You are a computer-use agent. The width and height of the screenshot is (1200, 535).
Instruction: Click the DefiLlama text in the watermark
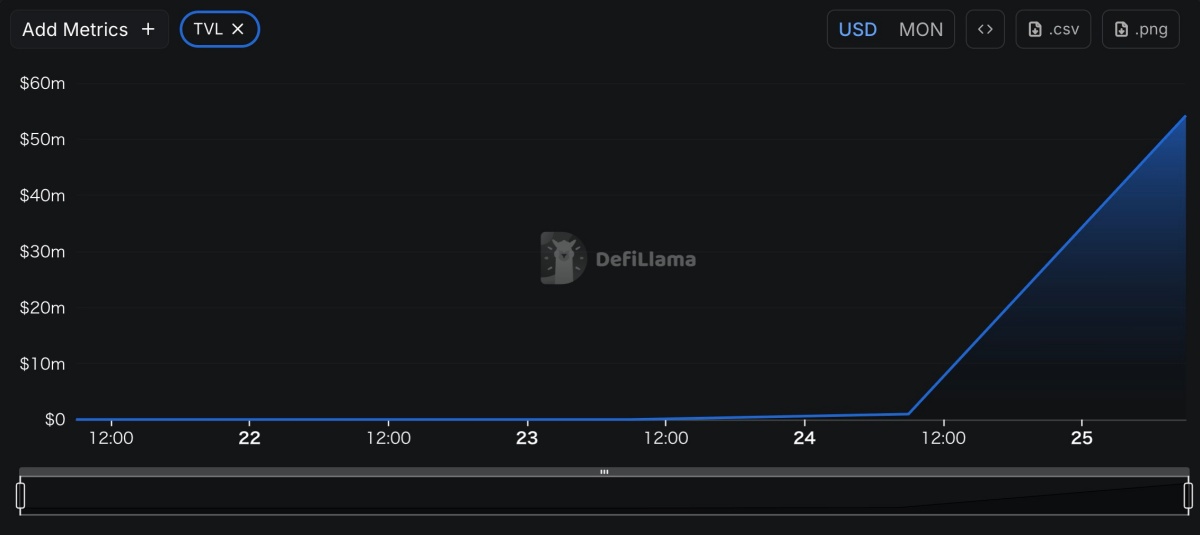point(646,259)
